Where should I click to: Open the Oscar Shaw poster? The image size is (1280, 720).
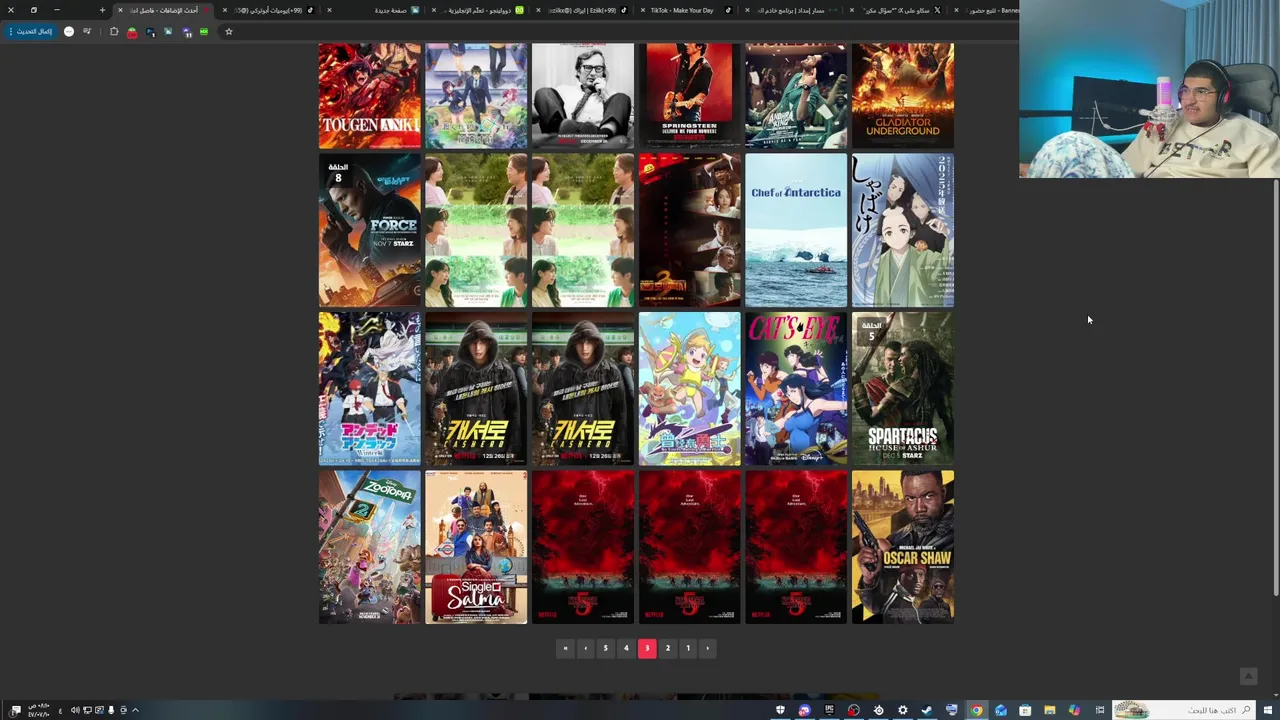point(902,547)
